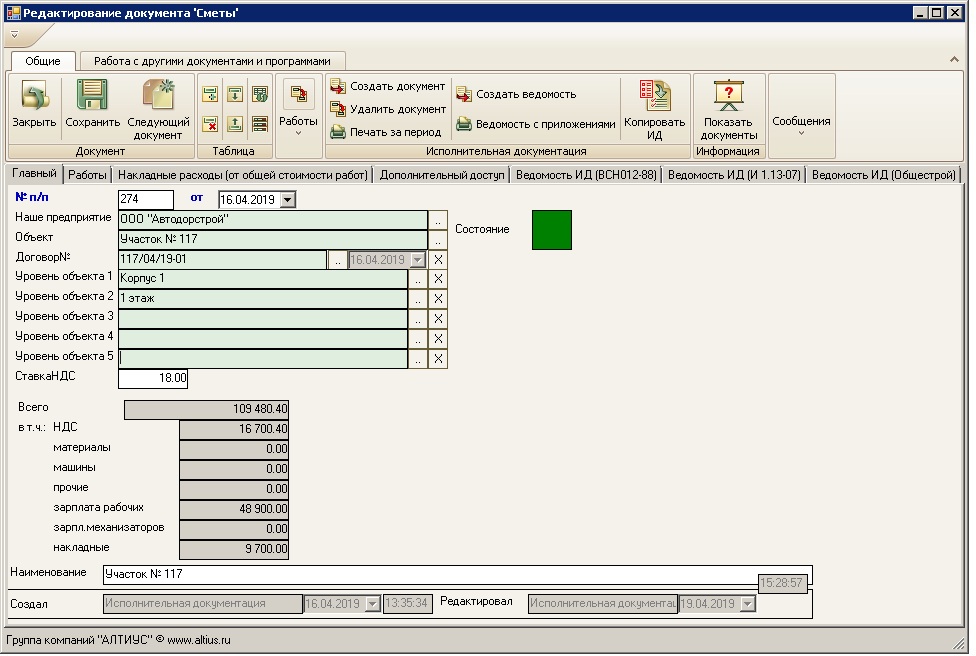Open the disabled contract date dropdown
Screen dimensions: 976x656
pyautogui.click(x=418, y=260)
